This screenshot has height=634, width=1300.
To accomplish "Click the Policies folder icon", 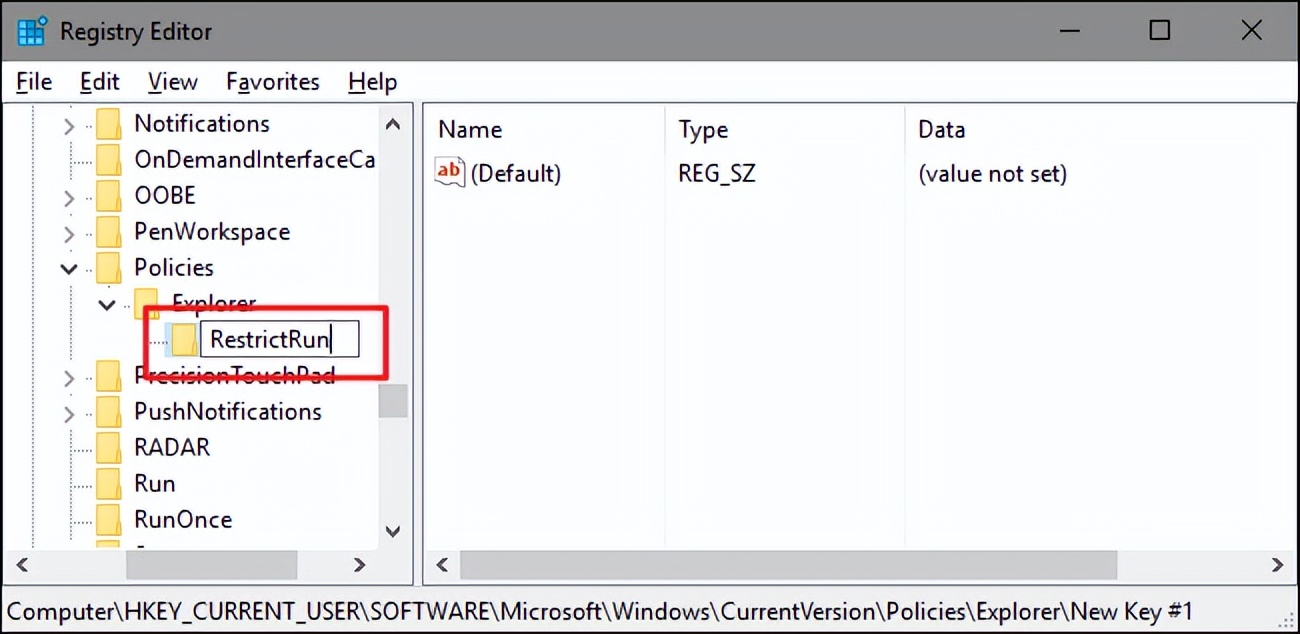I will [x=107, y=267].
